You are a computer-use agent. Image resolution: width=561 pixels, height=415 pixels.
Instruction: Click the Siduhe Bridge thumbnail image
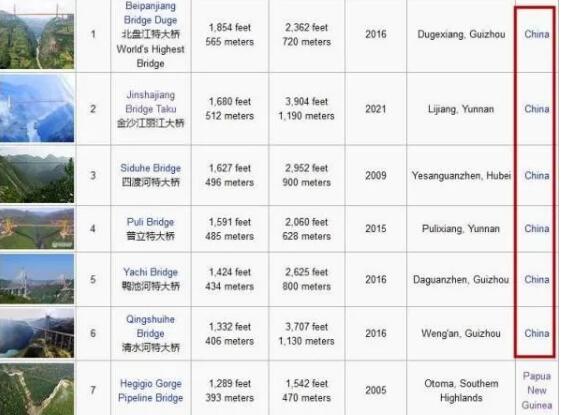37,175
